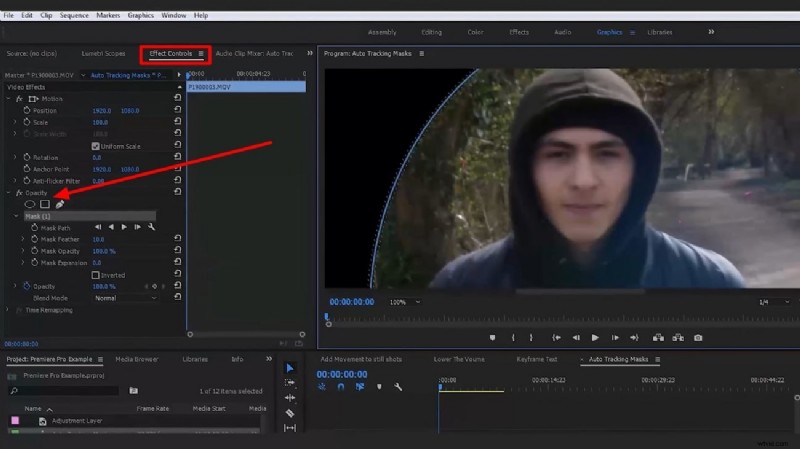
Task: Open the Program monitor 100% zoom dropdown
Action: pyautogui.click(x=405, y=302)
